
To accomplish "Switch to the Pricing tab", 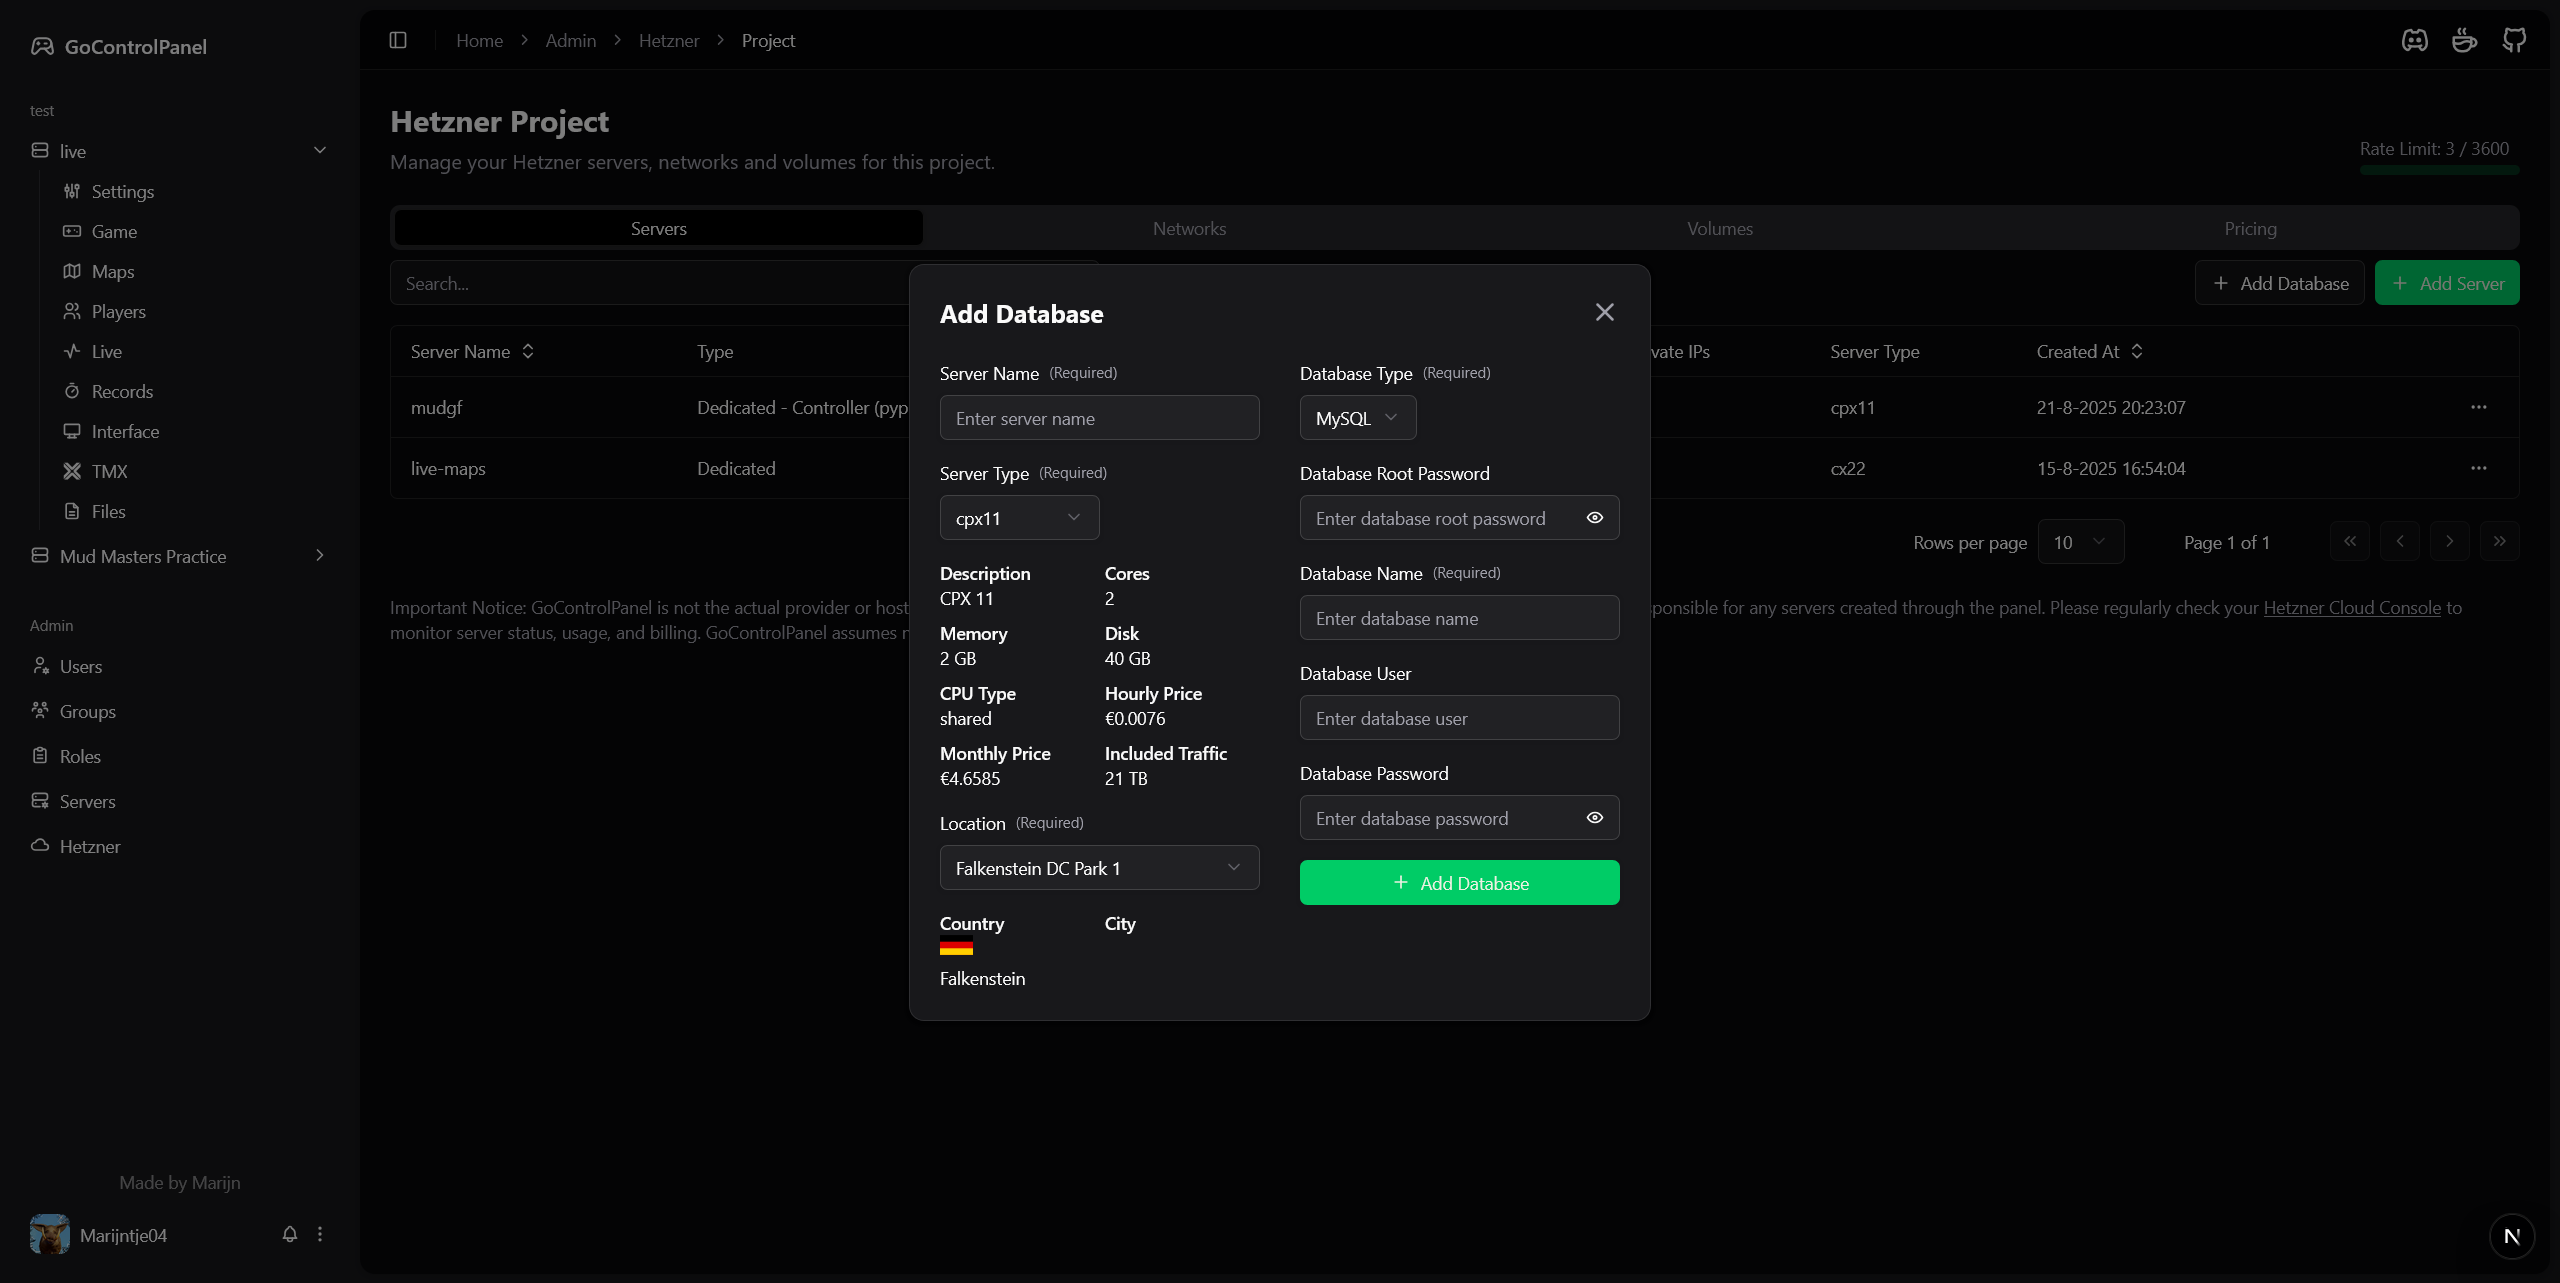I will pos(2250,228).
